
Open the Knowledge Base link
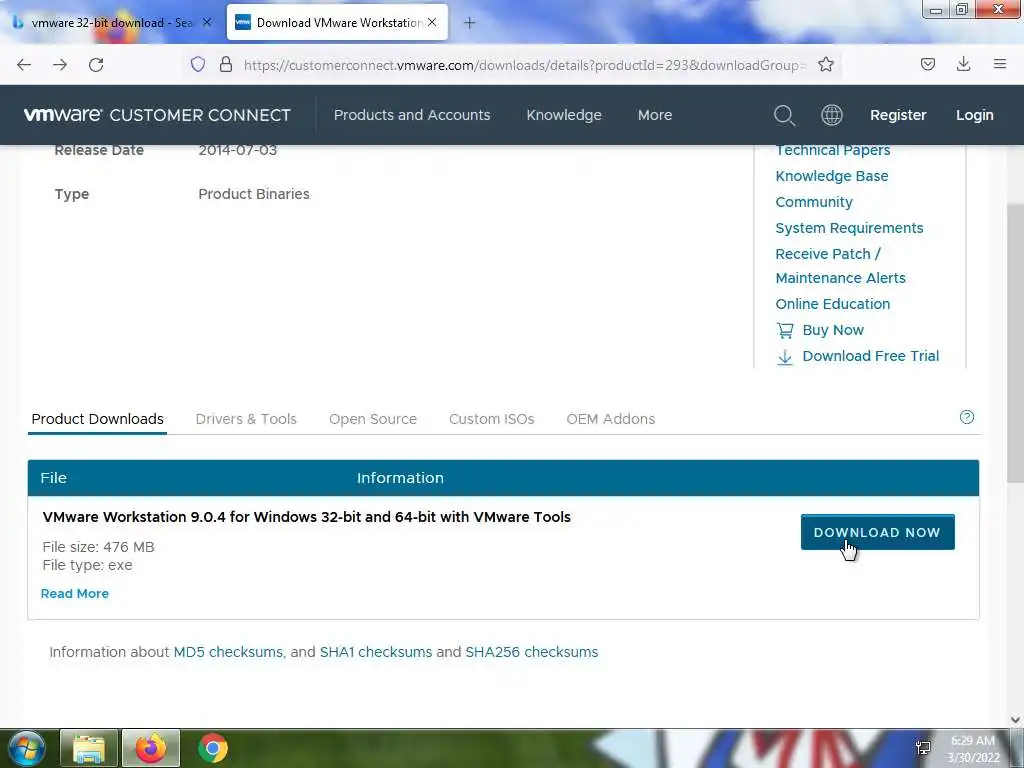832,176
